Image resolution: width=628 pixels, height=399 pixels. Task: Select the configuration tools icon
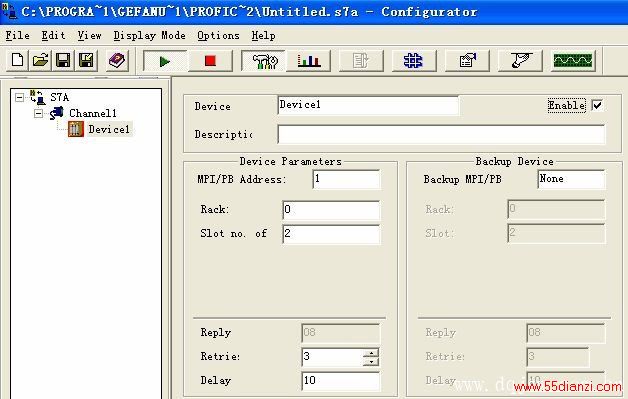264,61
